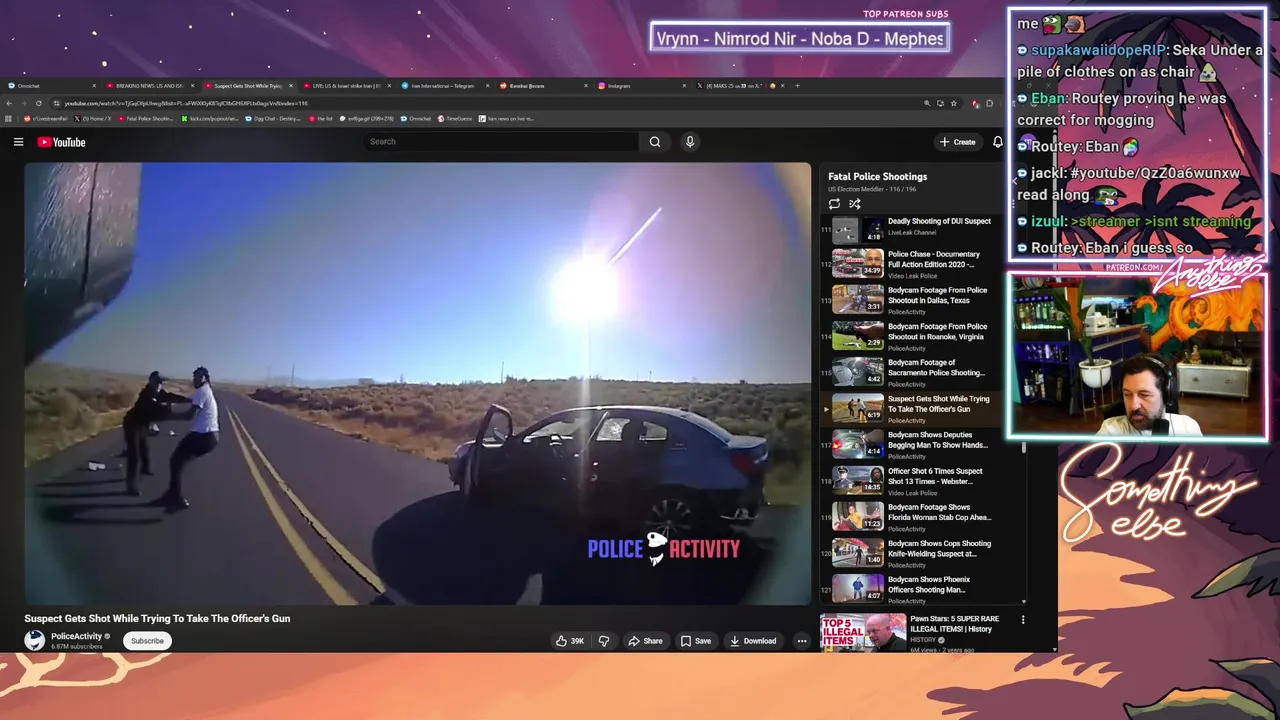
Task: Start voice search with the microphone icon
Action: [x=689, y=142]
